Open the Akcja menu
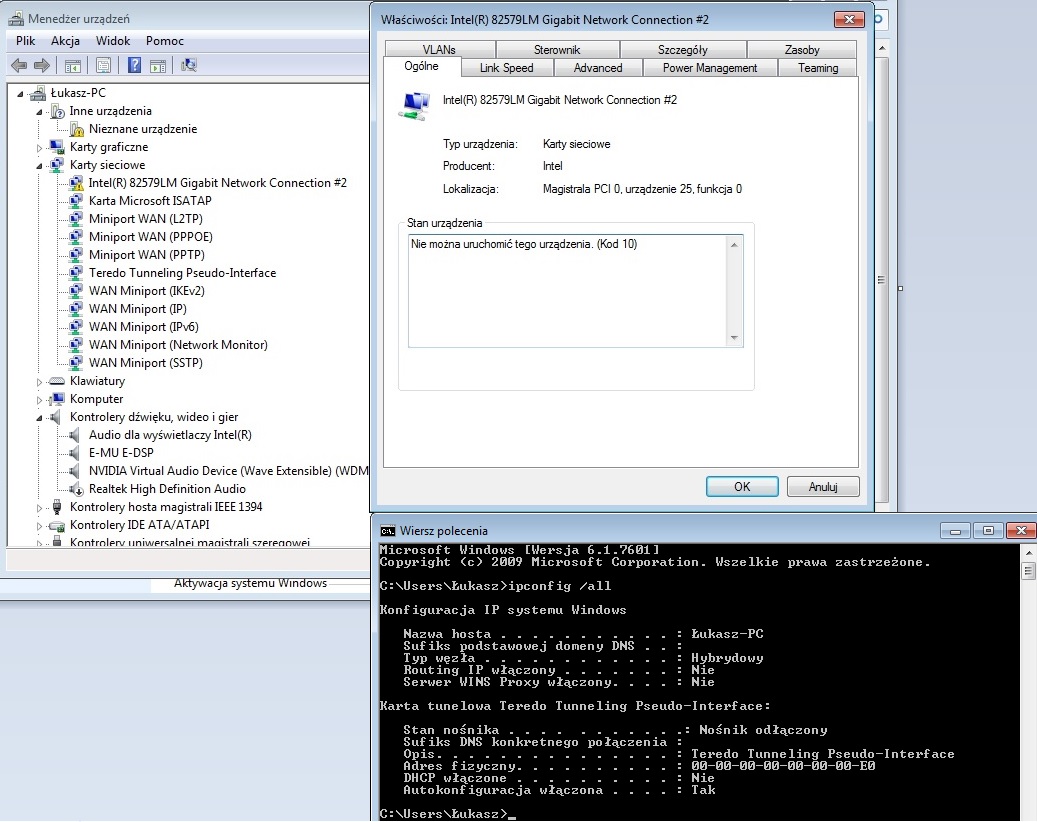The width and height of the screenshot is (1037, 822). coord(65,41)
